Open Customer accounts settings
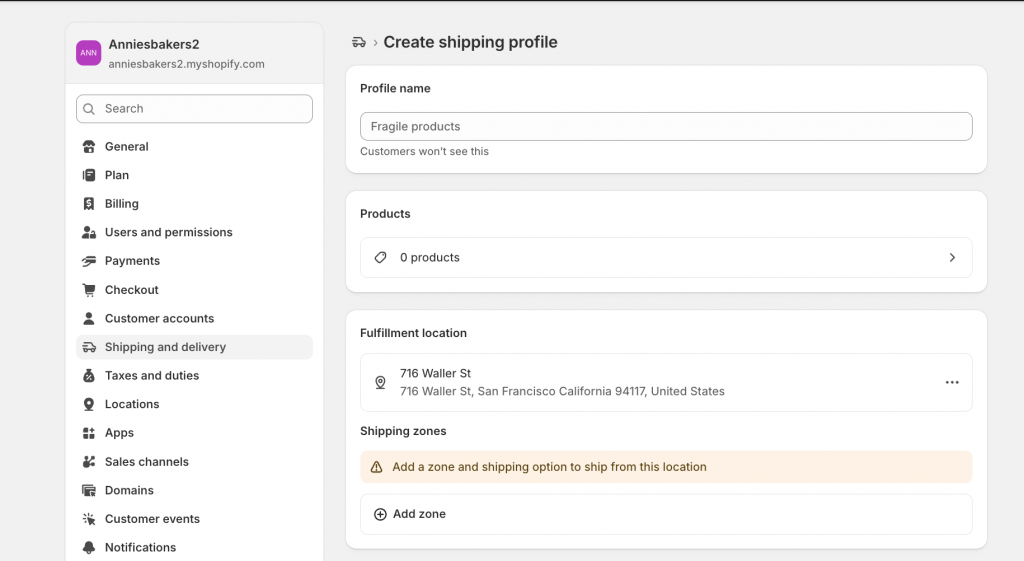 tap(194, 319)
